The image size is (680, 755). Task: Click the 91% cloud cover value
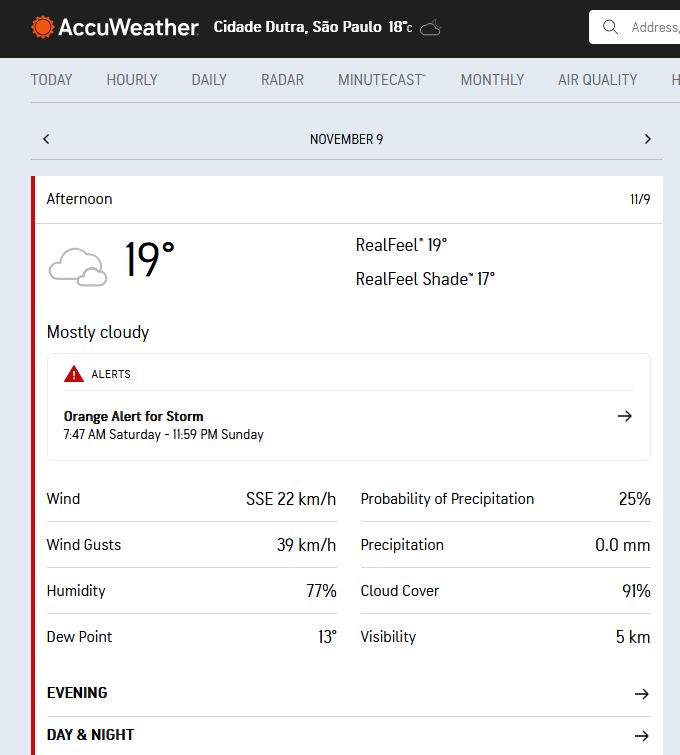[x=636, y=591]
